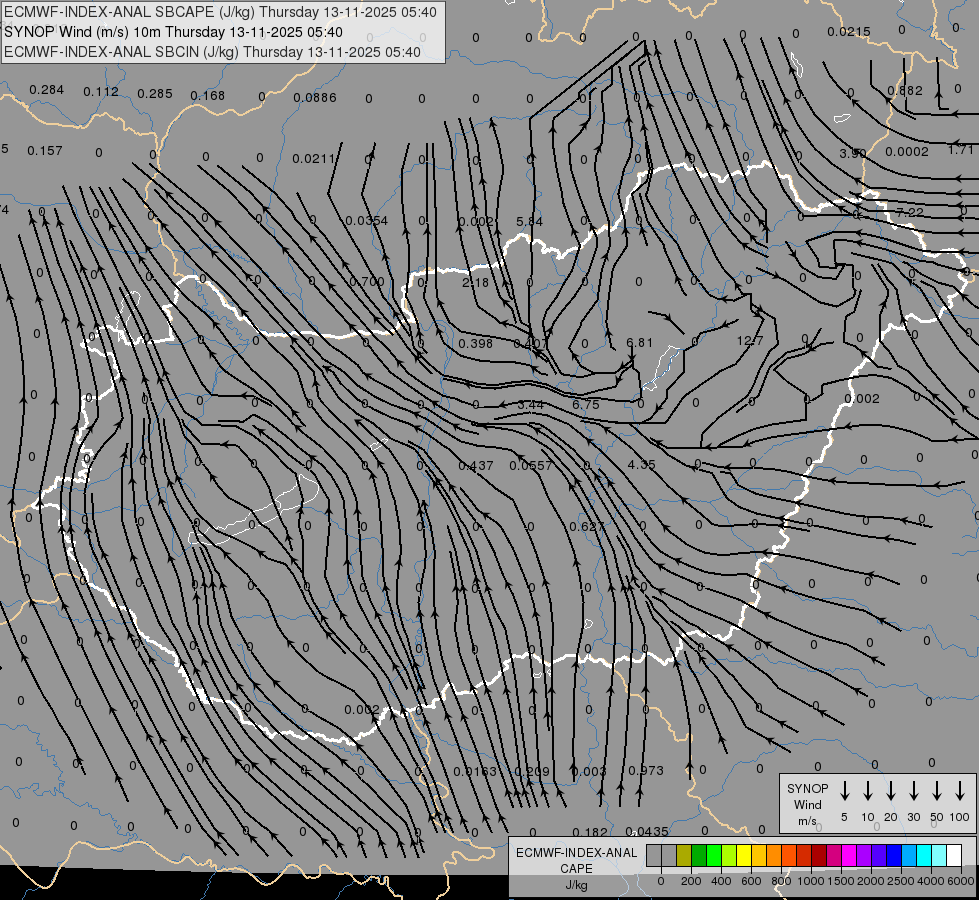Click the 50 m/s wind arrow in legend
This screenshot has height=900, width=979.
[x=937, y=791]
